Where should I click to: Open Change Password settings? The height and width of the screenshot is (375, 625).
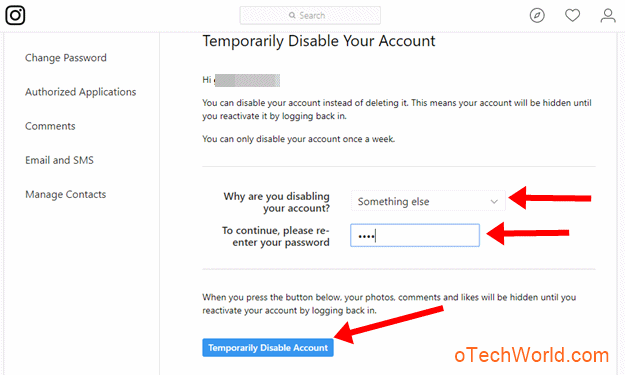66,58
